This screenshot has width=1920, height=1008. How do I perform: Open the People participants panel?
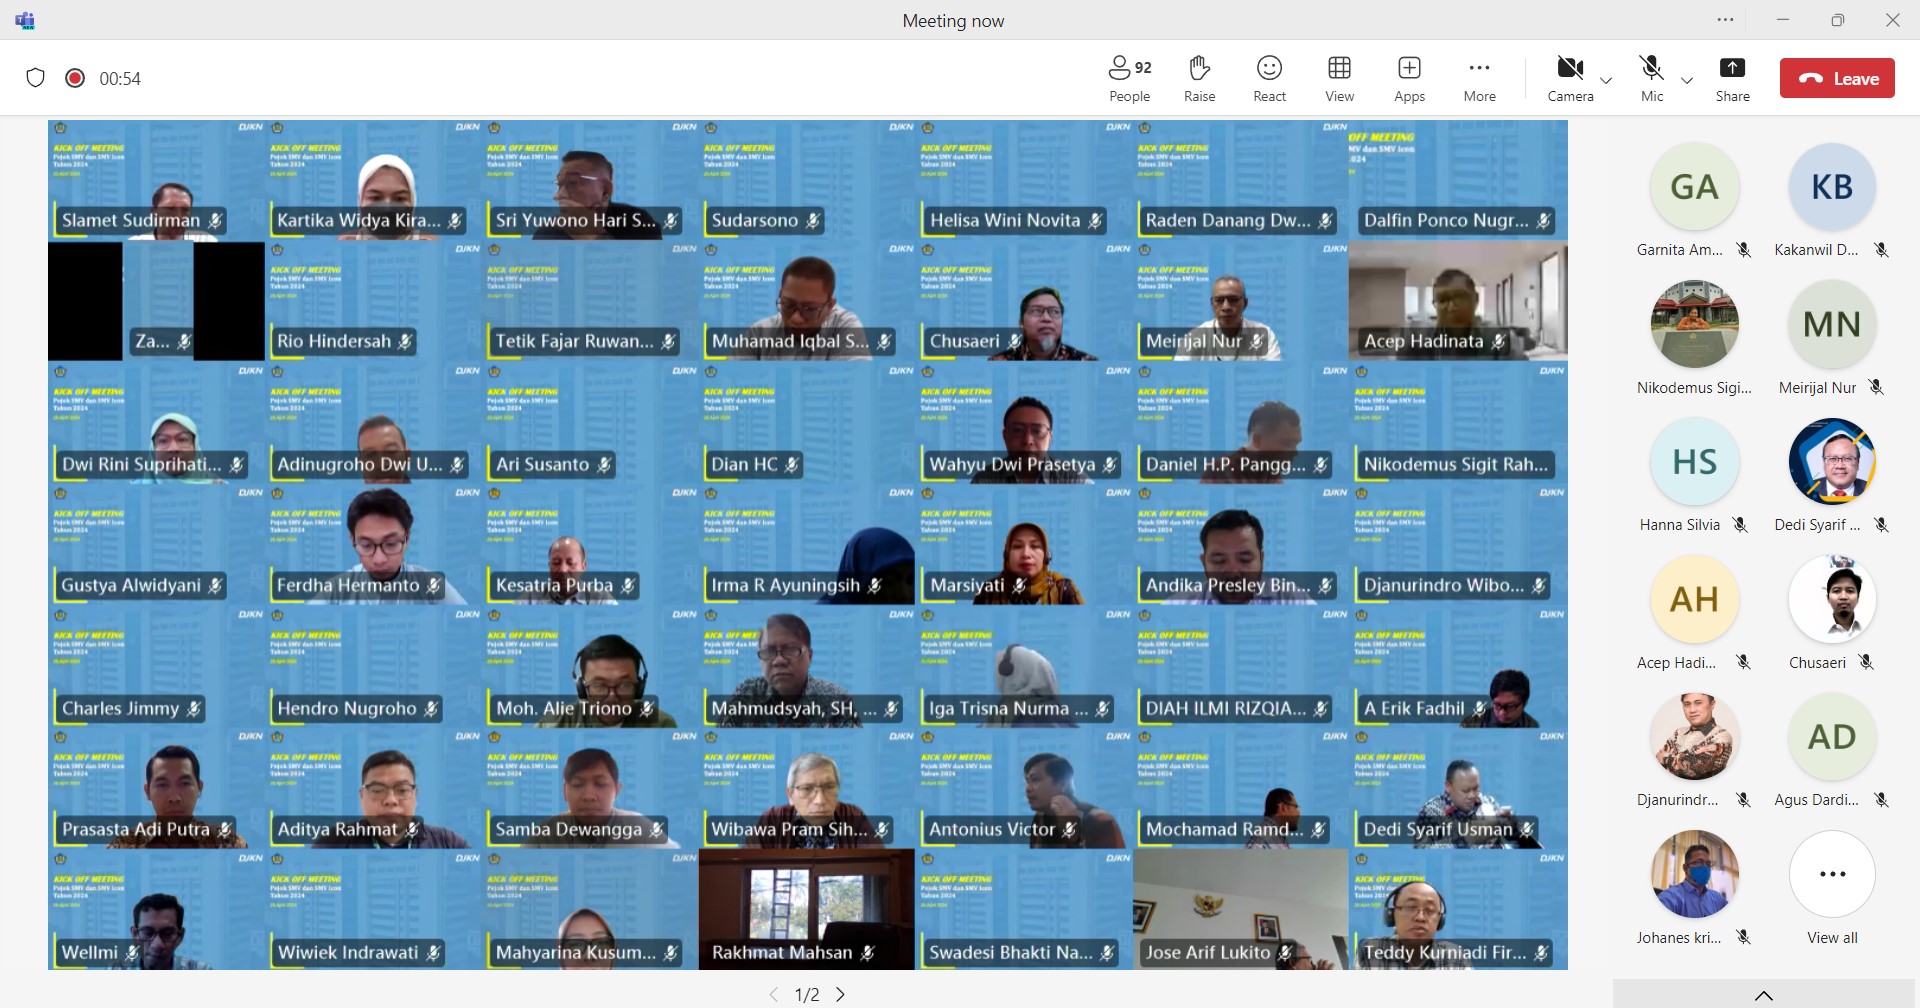[1129, 78]
